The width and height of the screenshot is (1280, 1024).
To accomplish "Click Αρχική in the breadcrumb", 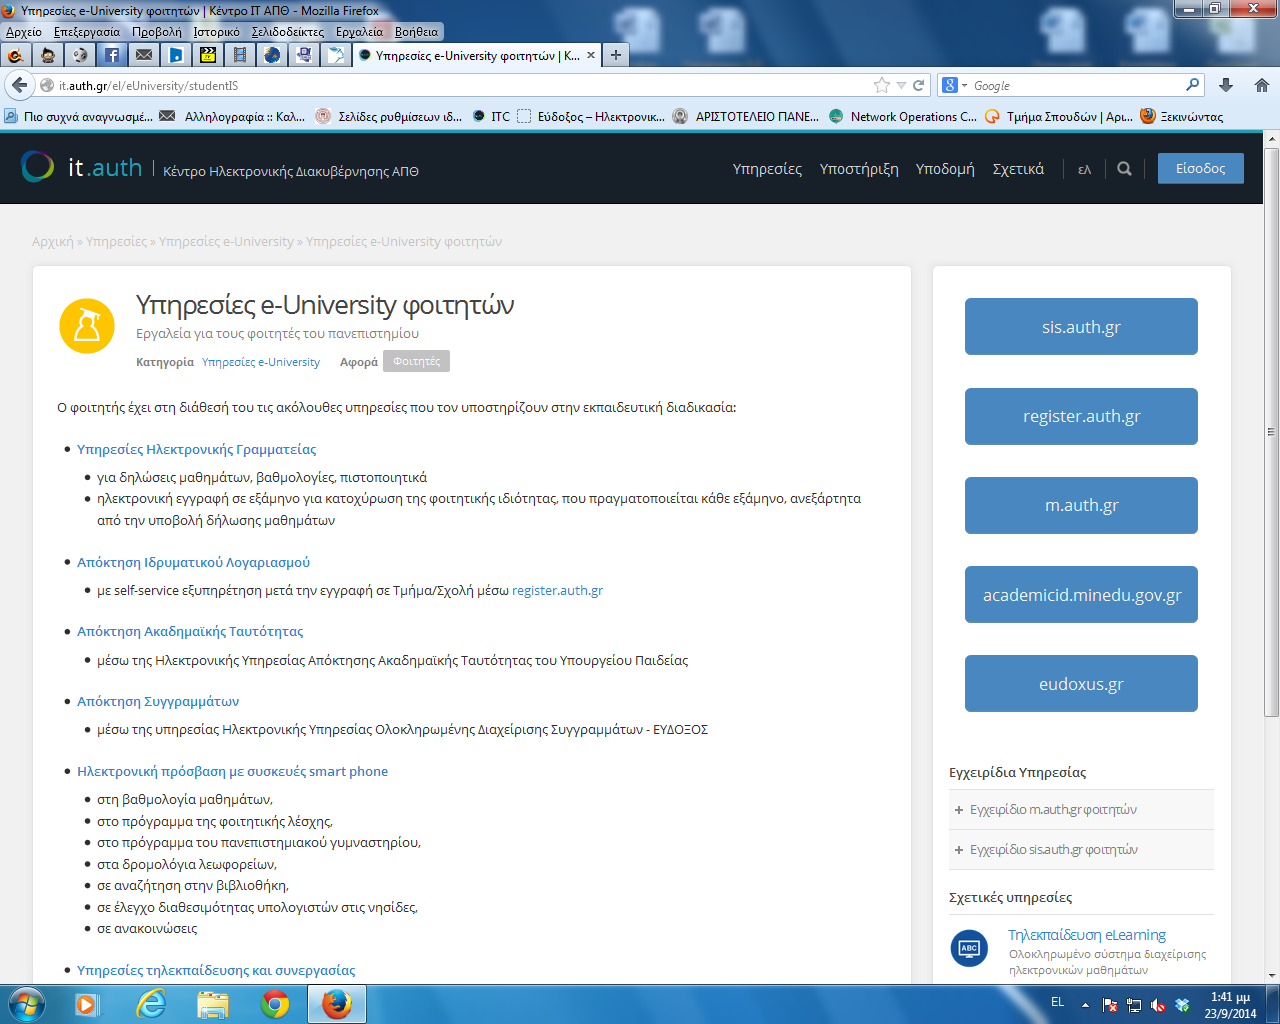I will click(x=53, y=242).
